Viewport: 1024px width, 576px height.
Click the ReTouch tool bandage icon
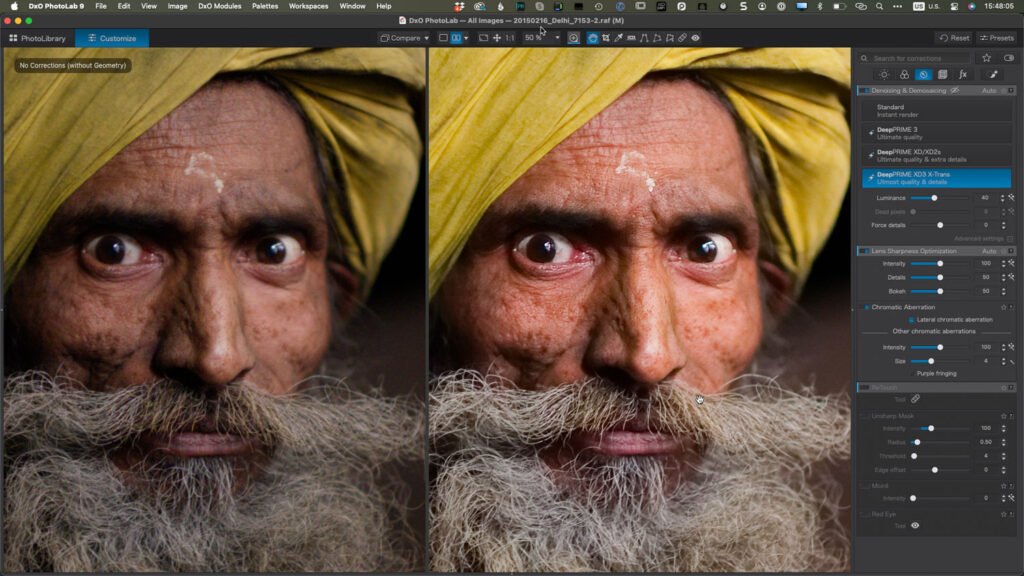point(915,399)
